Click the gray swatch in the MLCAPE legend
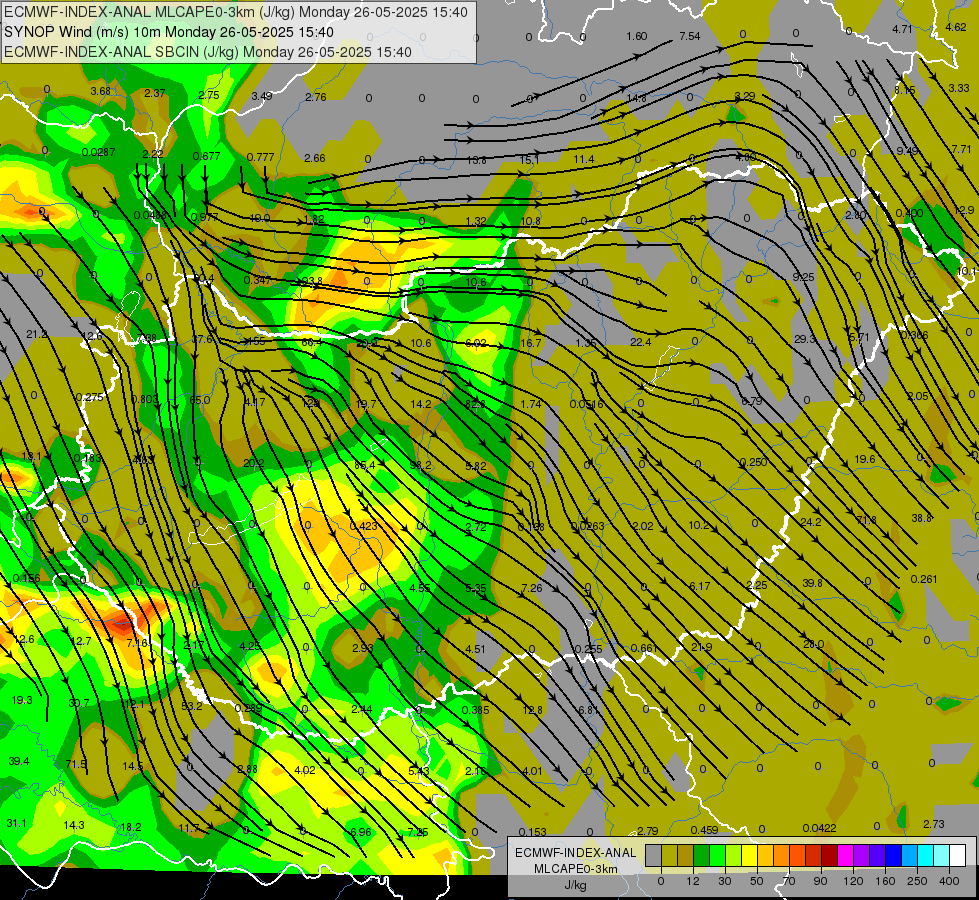This screenshot has width=979, height=900. click(x=654, y=855)
